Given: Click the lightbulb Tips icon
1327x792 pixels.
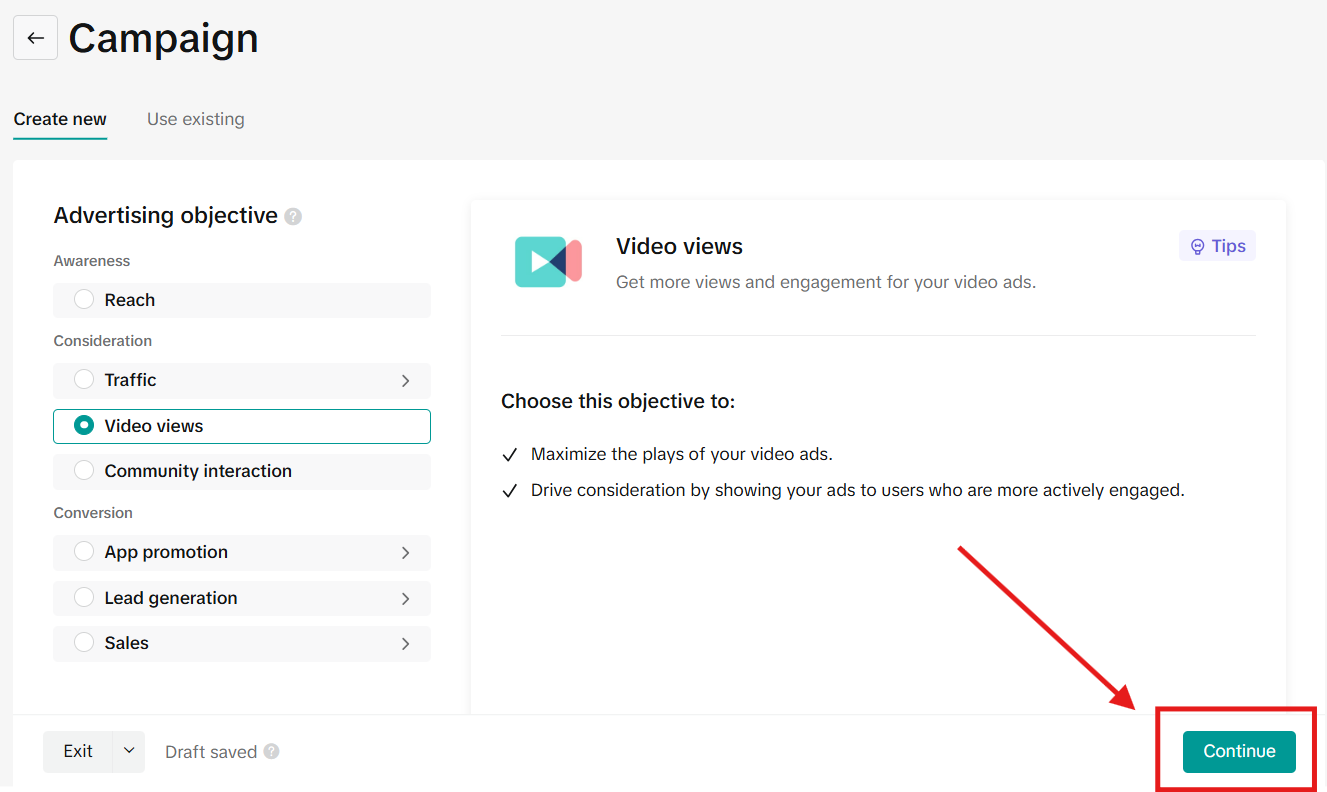Looking at the screenshot, I should (1197, 246).
